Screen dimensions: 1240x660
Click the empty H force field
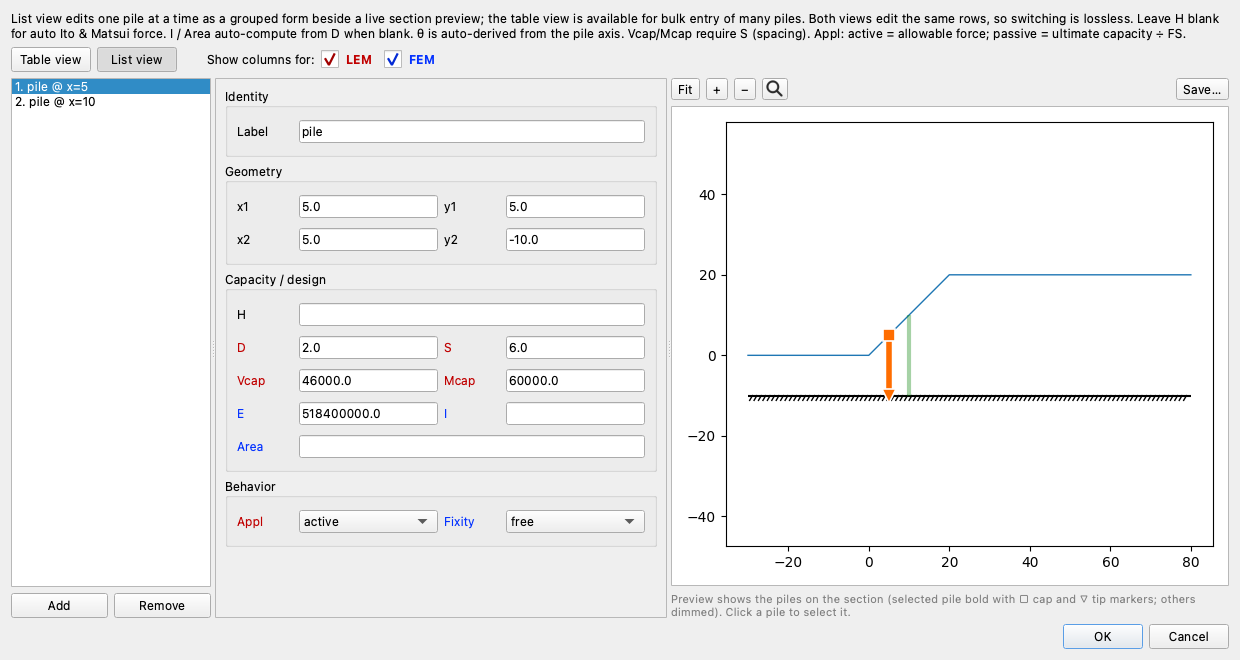click(472, 315)
